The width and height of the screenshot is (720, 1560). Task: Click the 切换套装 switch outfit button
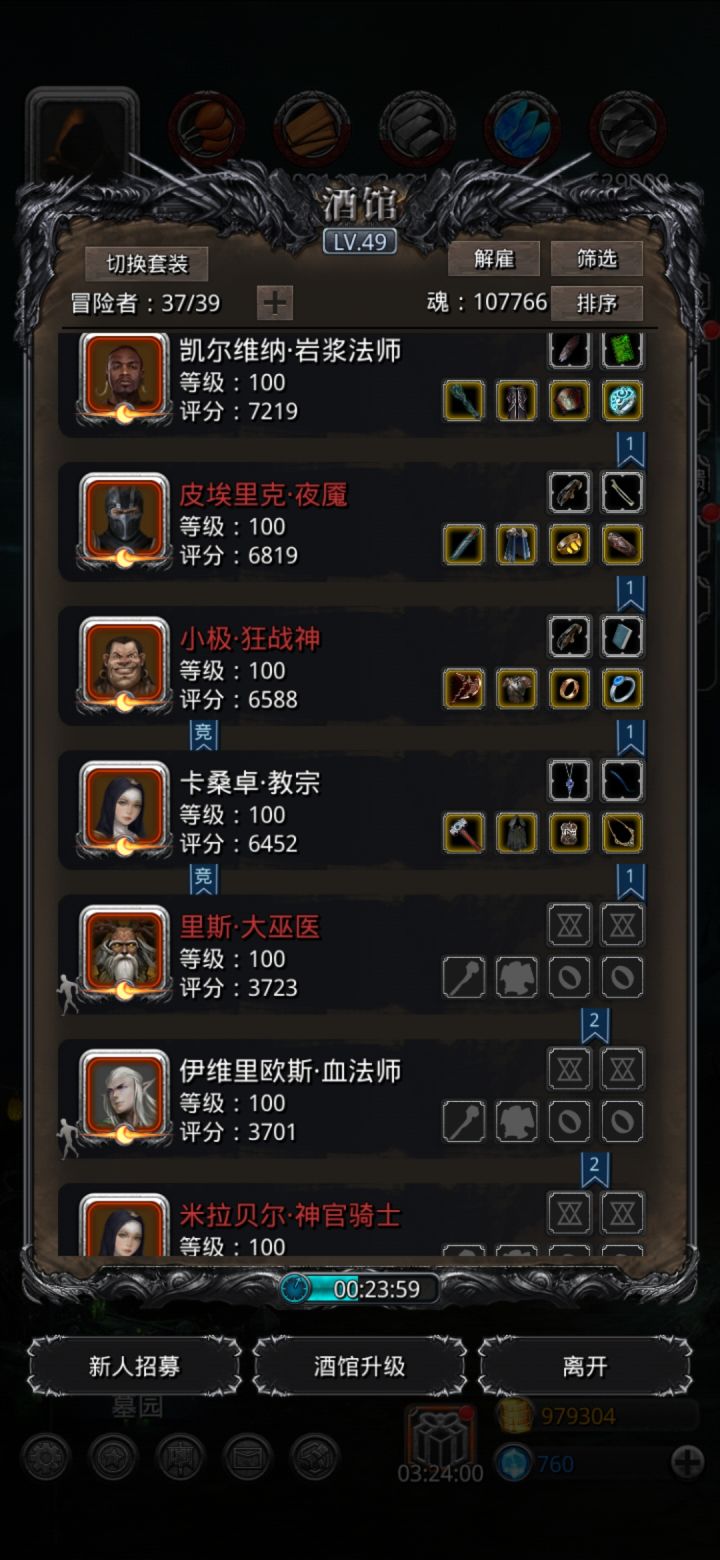pyautogui.click(x=147, y=264)
